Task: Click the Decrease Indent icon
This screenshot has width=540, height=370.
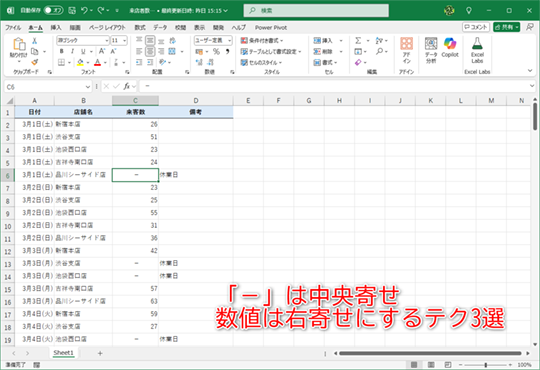Action: (139, 62)
